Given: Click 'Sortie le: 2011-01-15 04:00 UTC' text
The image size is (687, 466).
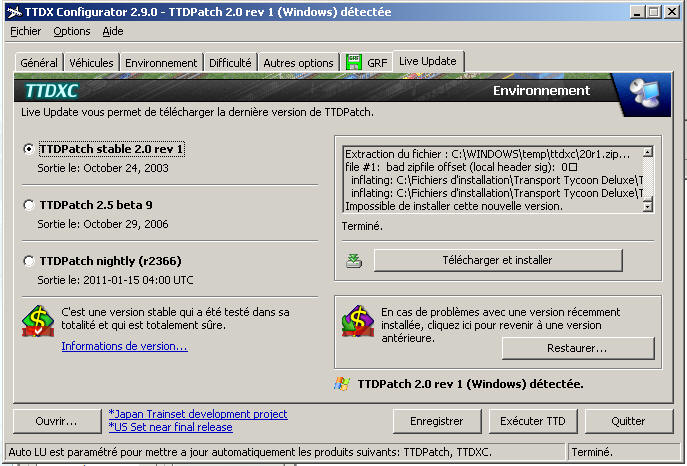Looking at the screenshot, I should pos(115,280).
